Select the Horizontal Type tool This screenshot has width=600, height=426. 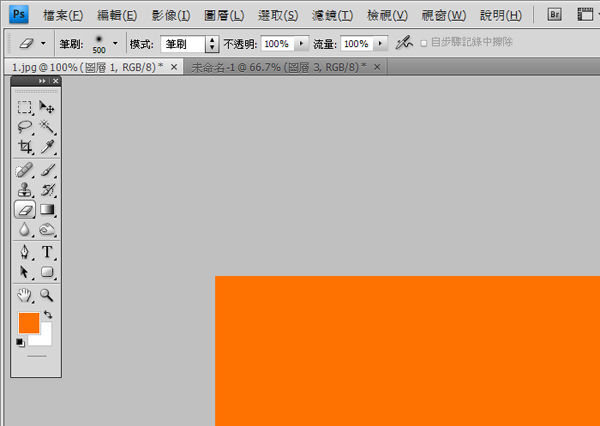point(47,252)
